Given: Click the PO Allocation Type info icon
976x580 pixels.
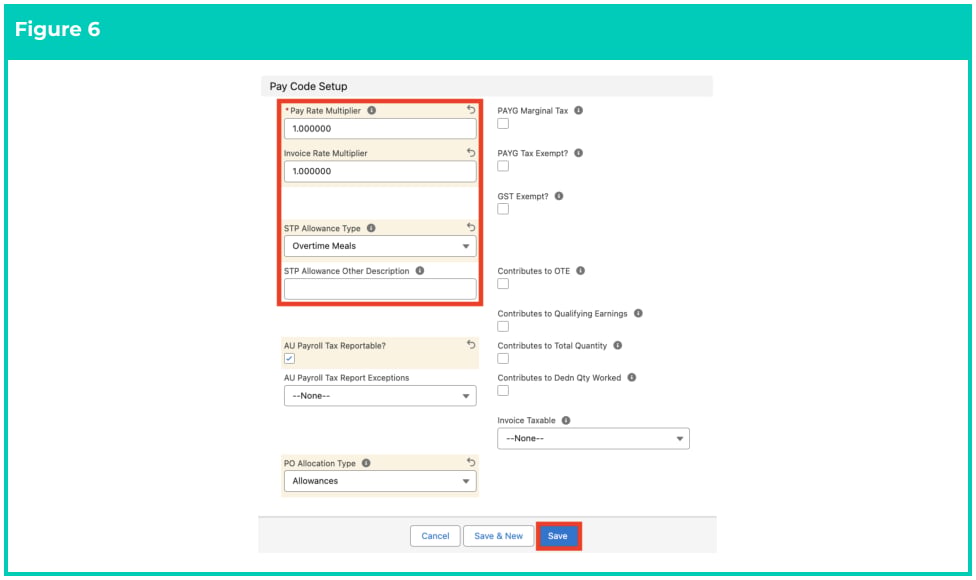Looking at the screenshot, I should pos(366,463).
